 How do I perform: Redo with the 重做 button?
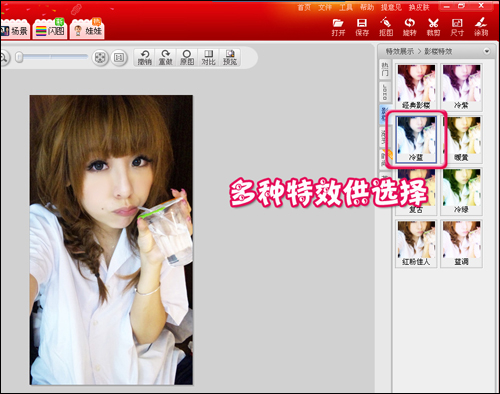click(166, 58)
